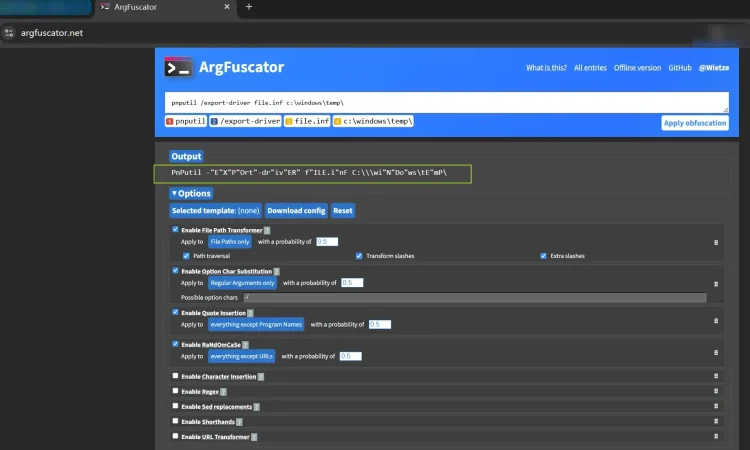This screenshot has height=450, width=750.
Task: Click the drag handle on Quote Insertion row
Action: click(x=716, y=321)
